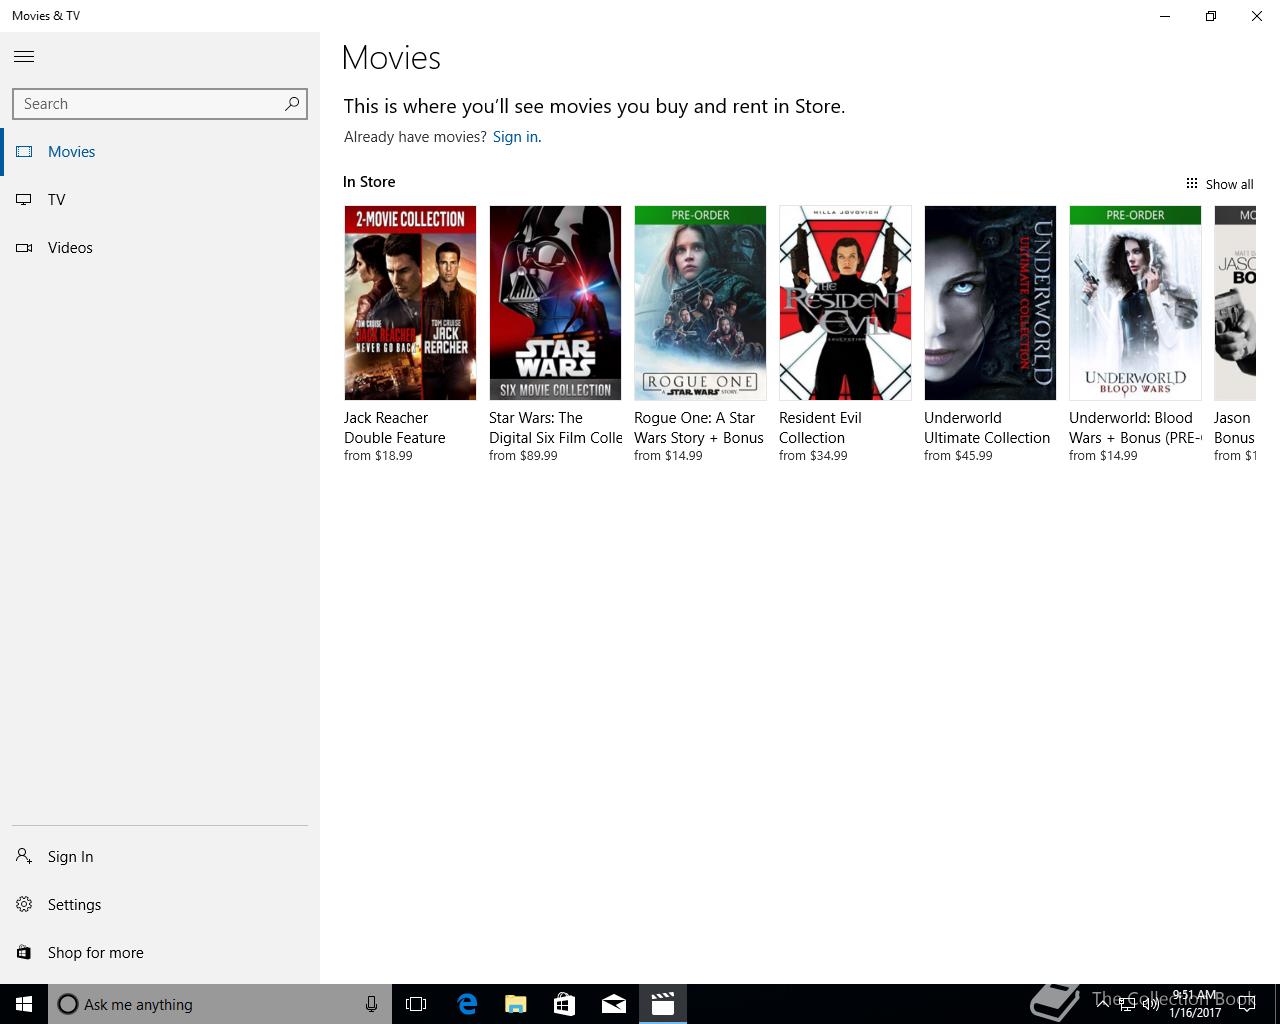Open Resident Evil Collection poster
Viewport: 1280px width, 1024px height.
click(x=845, y=303)
